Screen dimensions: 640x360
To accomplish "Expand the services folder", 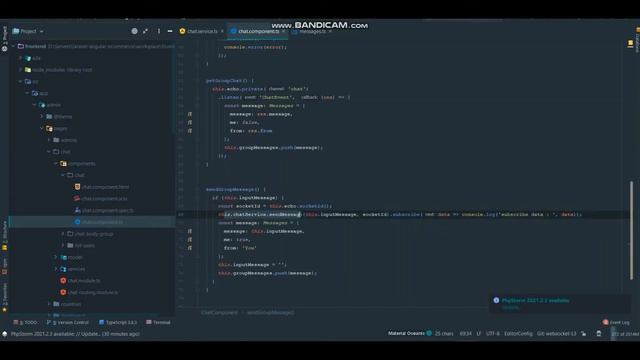I will pos(56,269).
